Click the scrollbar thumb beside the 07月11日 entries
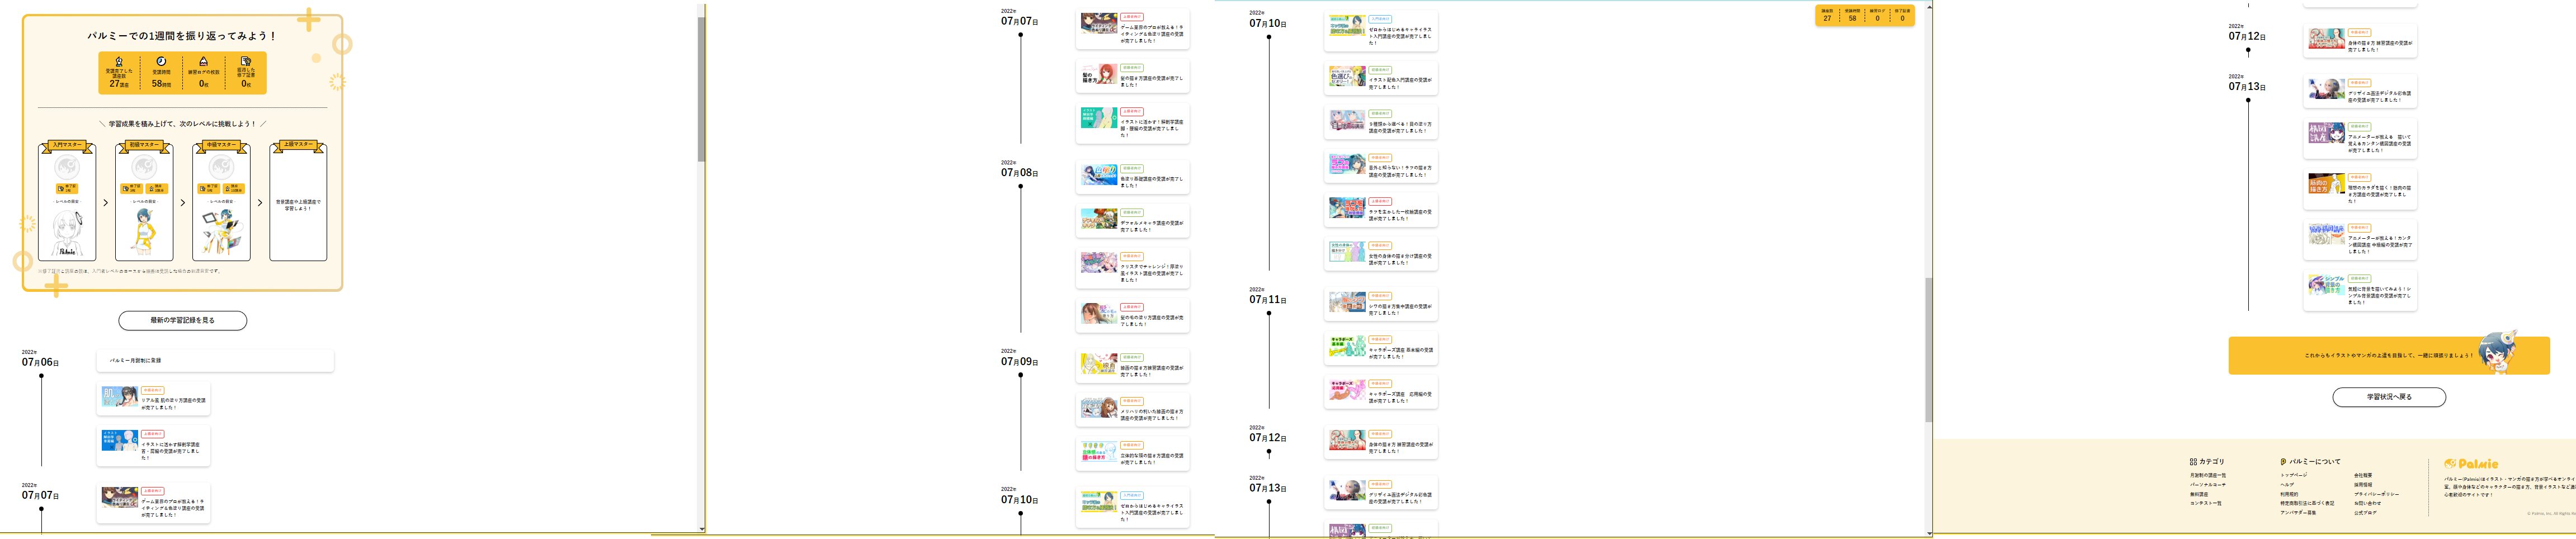This screenshot has width=2576, height=539. click(1929, 350)
